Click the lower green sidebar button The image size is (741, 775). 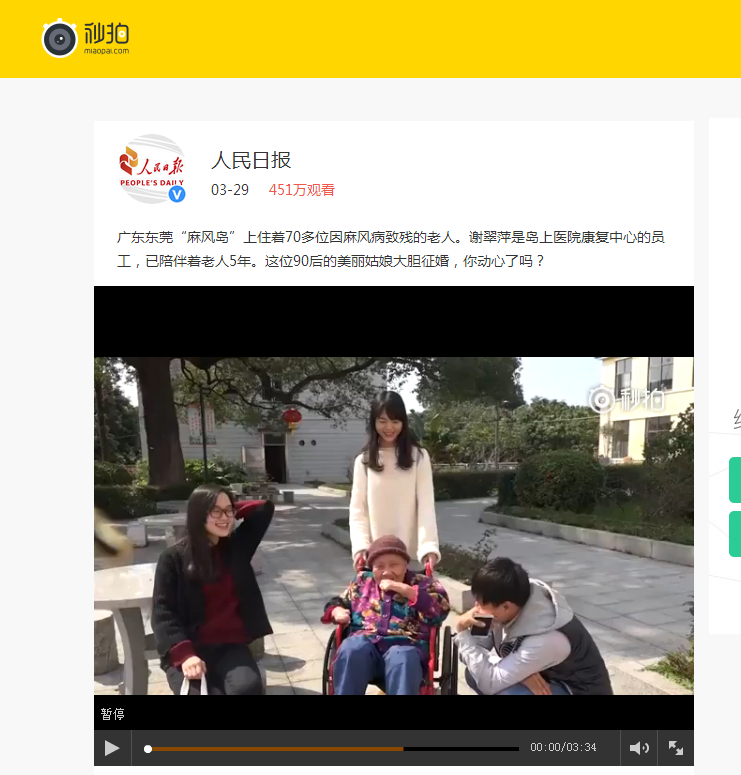(735, 534)
